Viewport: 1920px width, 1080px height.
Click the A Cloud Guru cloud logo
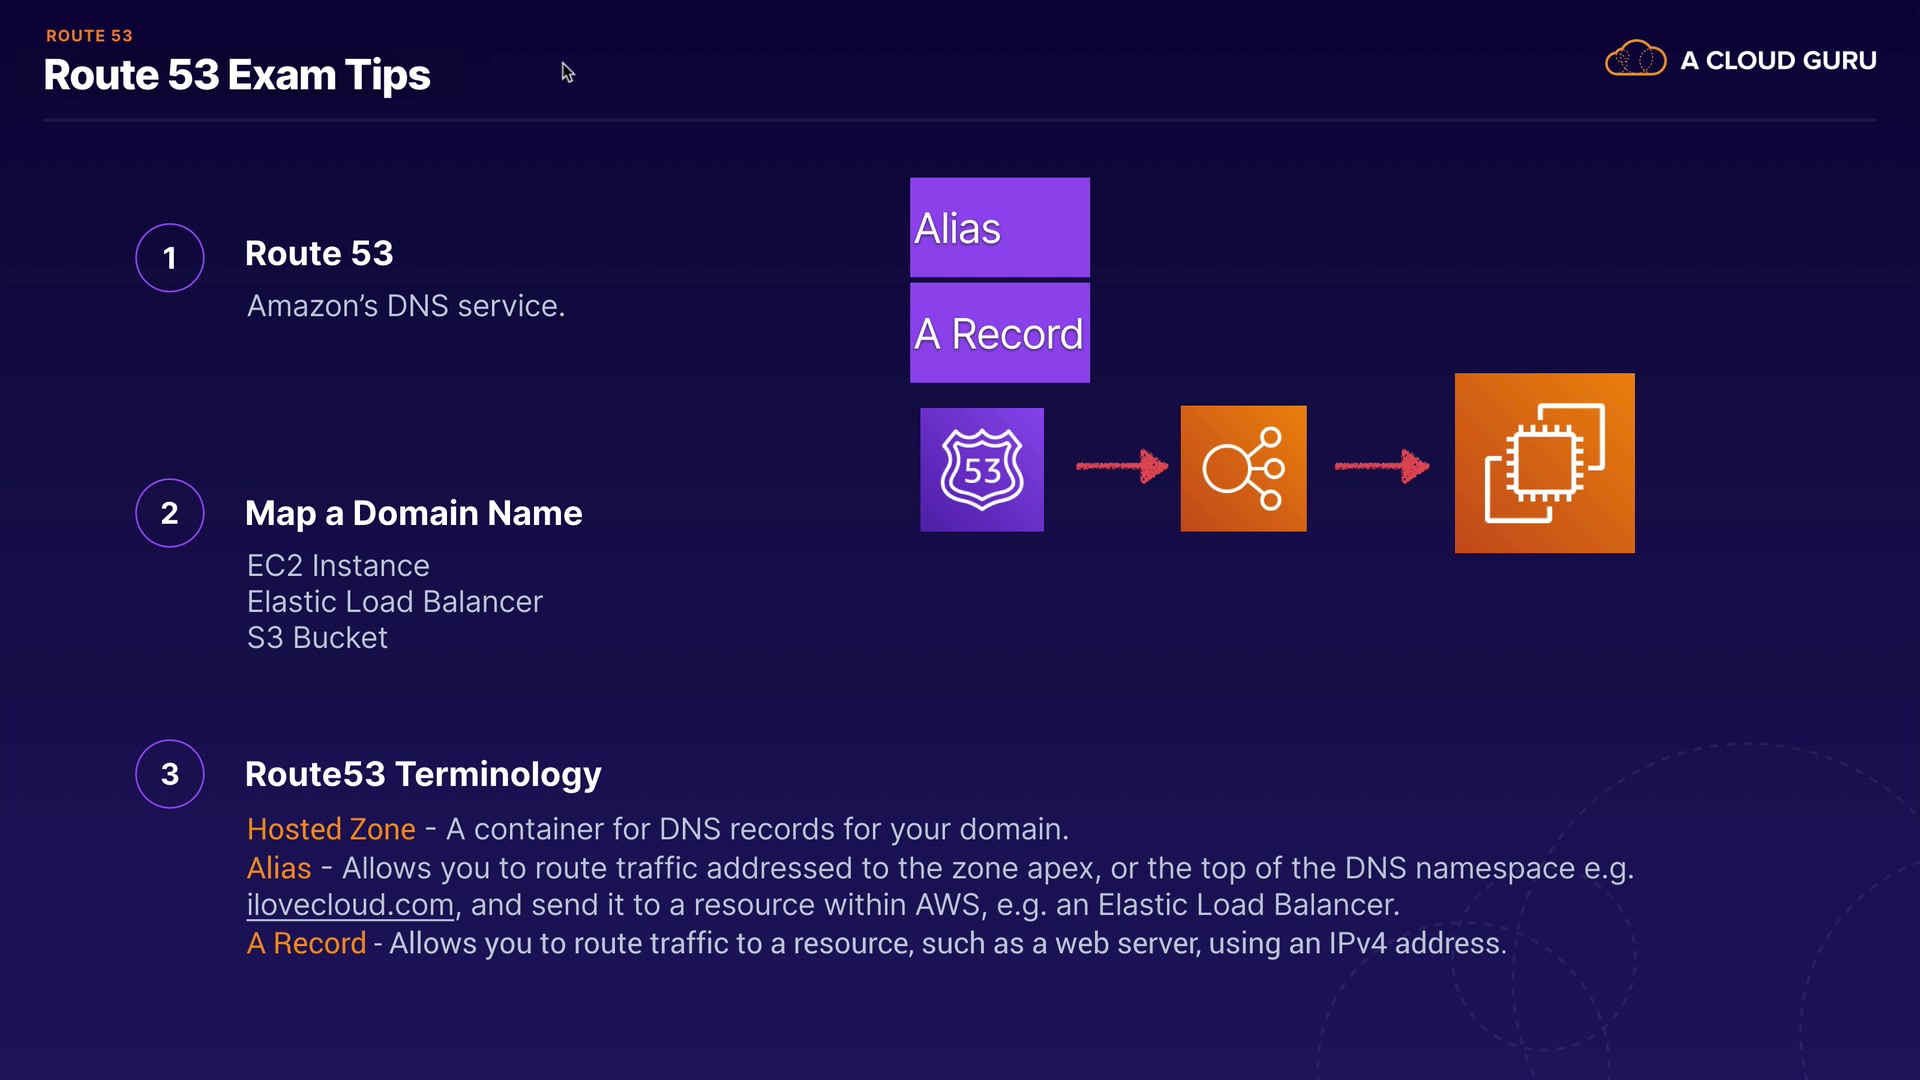[x=1635, y=60]
